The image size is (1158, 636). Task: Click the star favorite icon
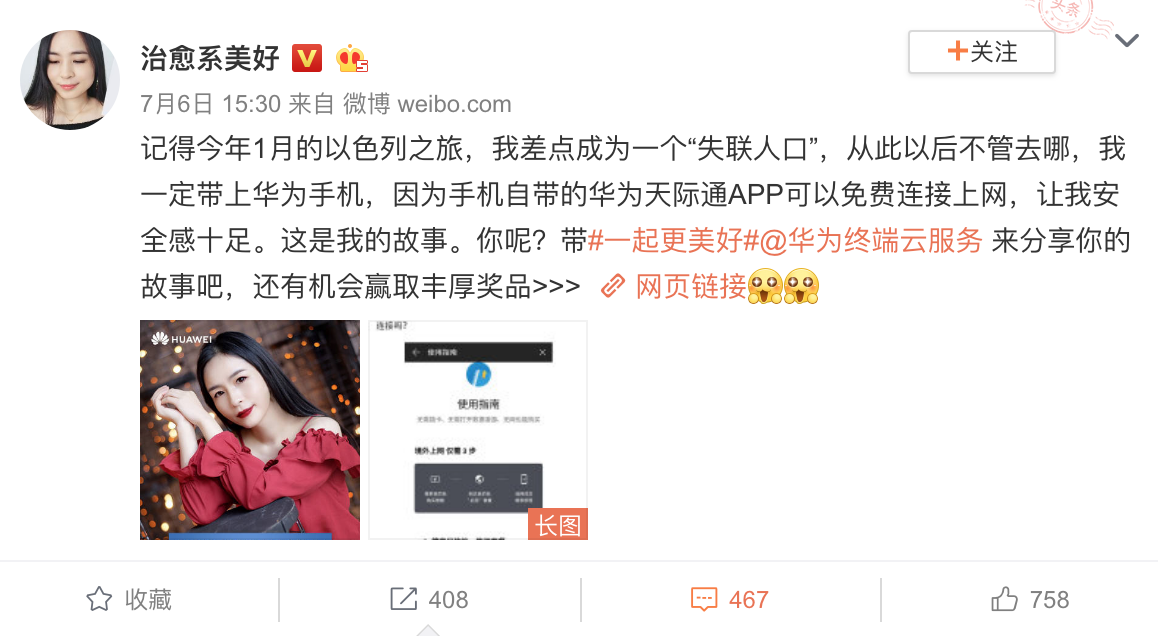[99, 599]
